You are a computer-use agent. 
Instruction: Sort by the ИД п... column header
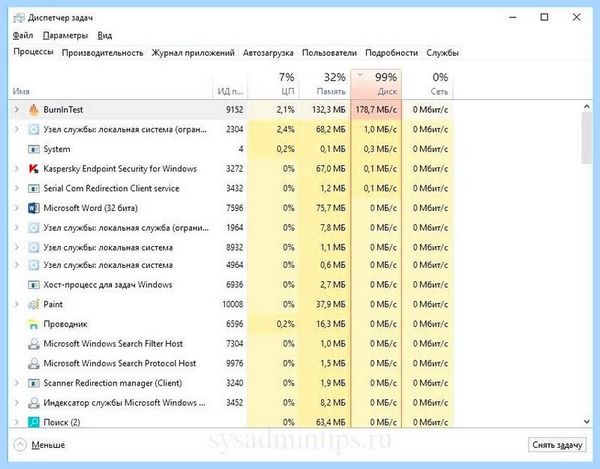tap(230, 84)
